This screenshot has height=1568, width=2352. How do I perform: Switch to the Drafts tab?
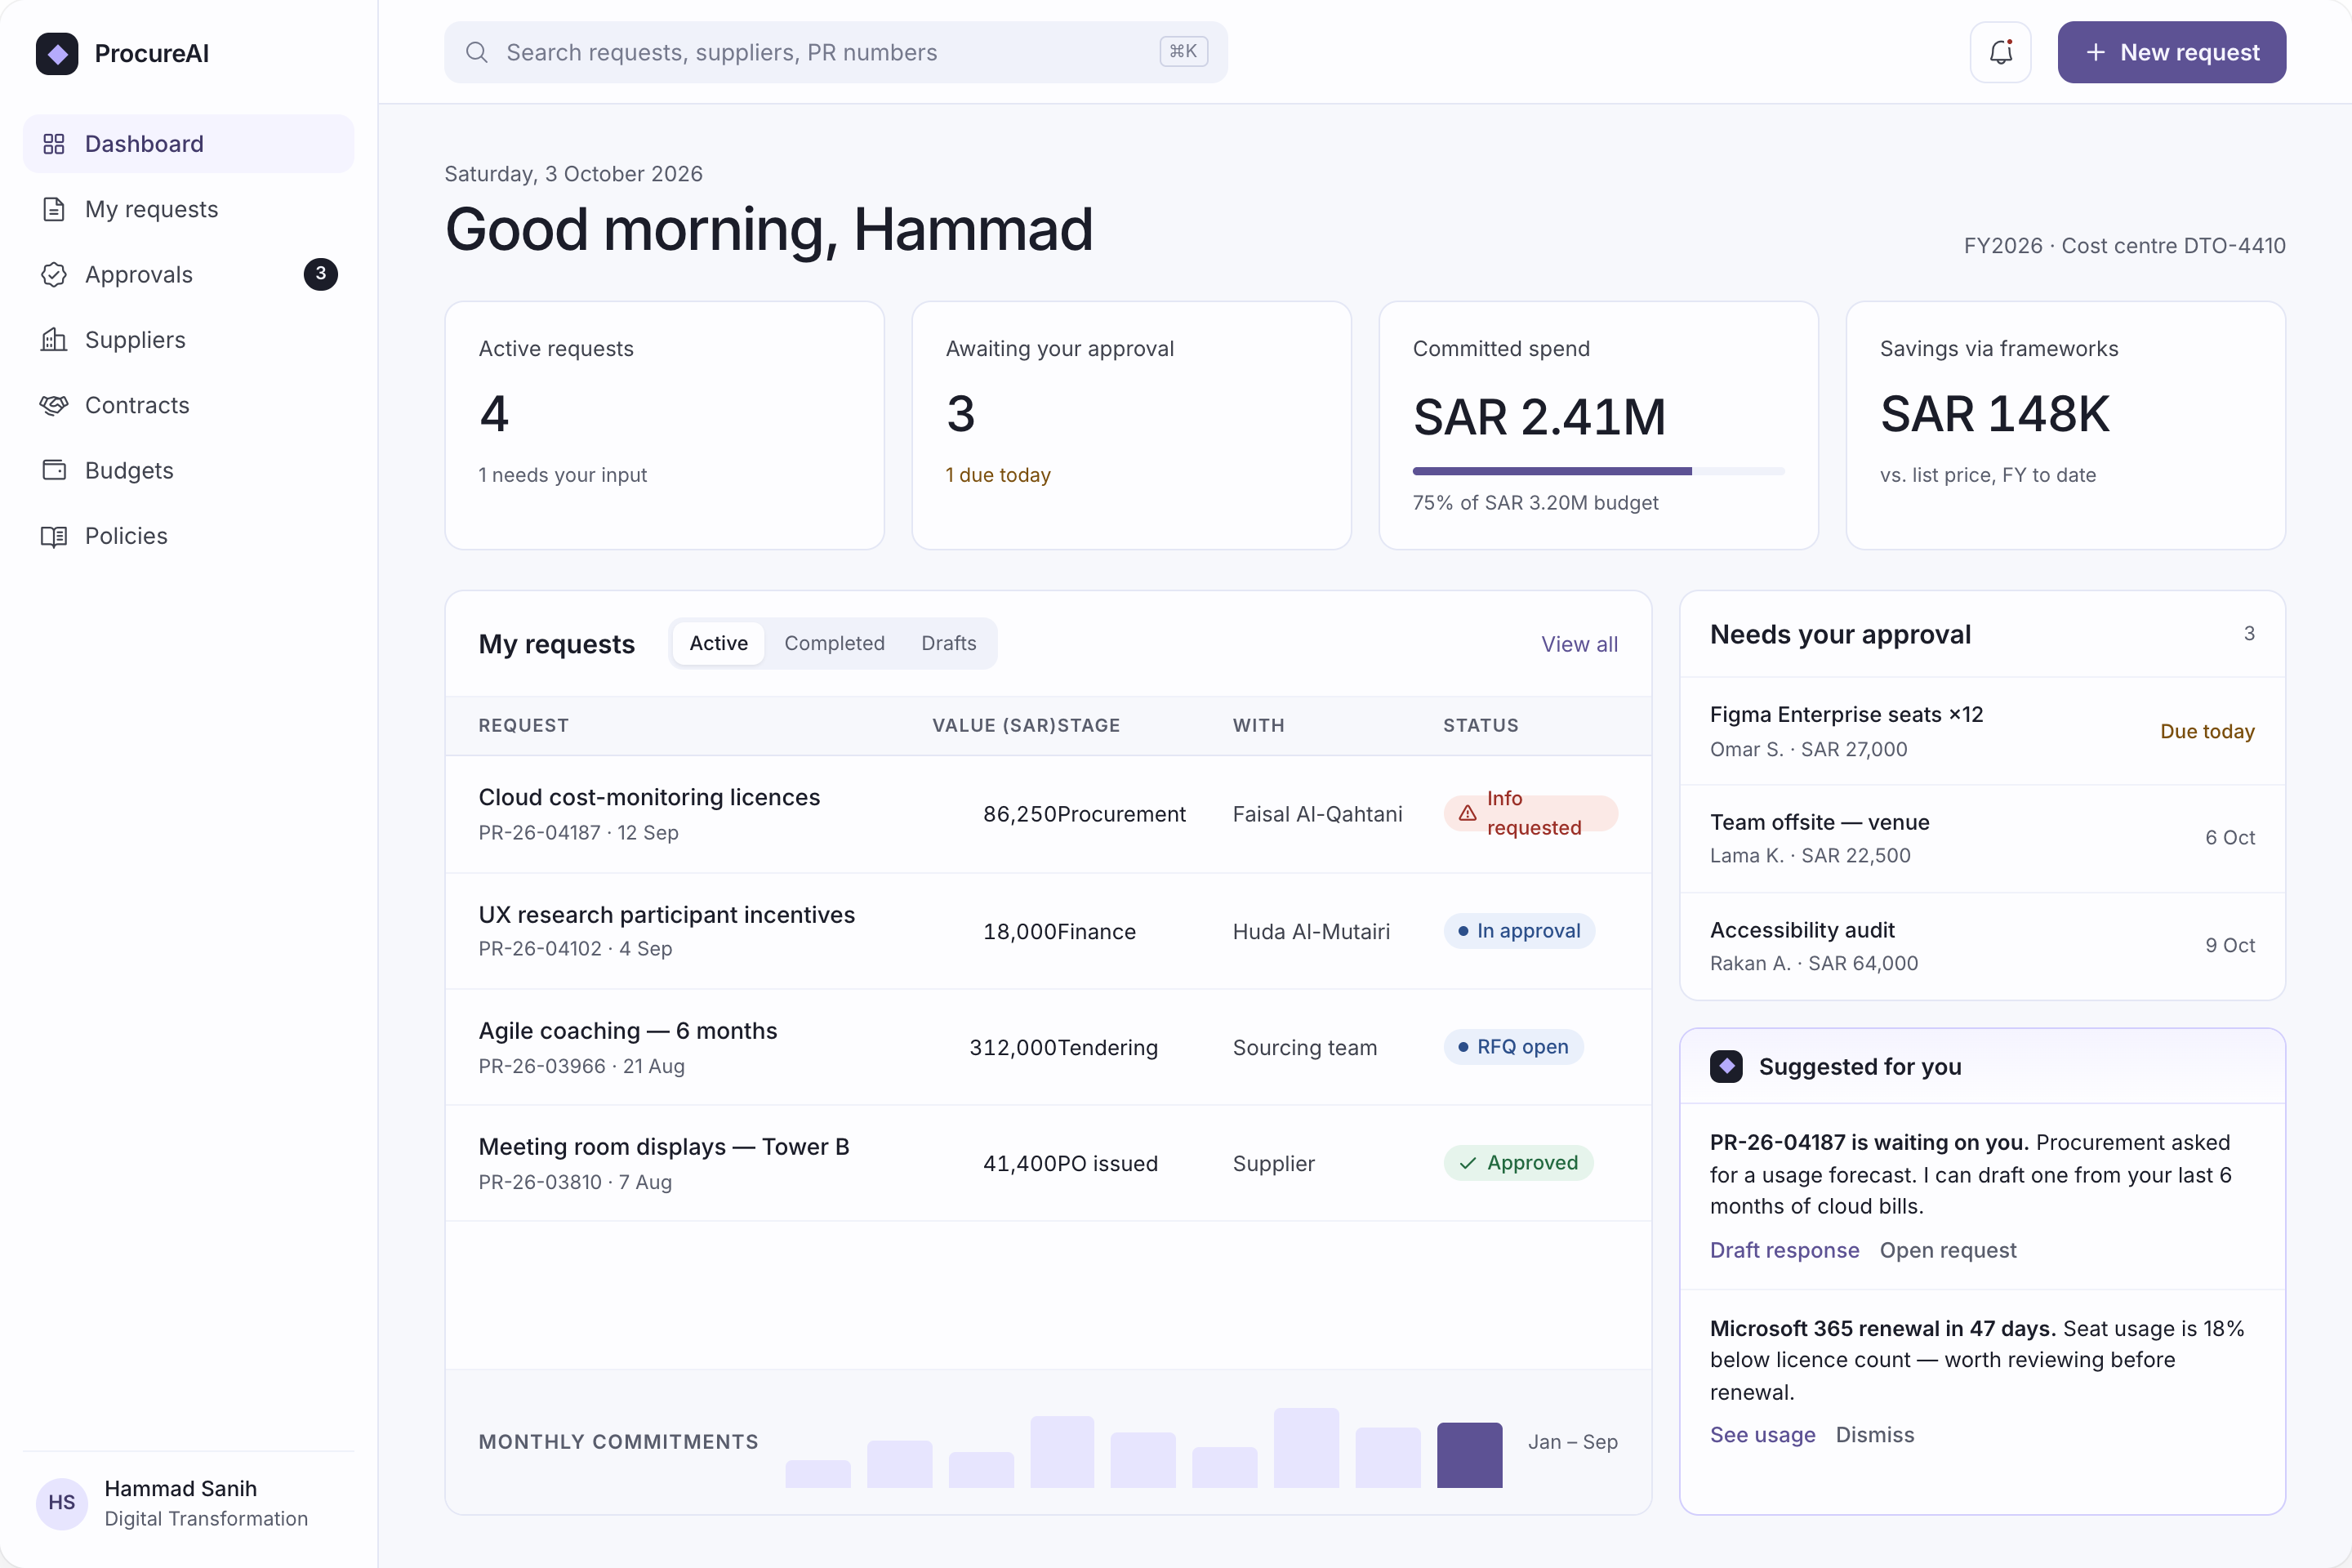click(x=948, y=643)
